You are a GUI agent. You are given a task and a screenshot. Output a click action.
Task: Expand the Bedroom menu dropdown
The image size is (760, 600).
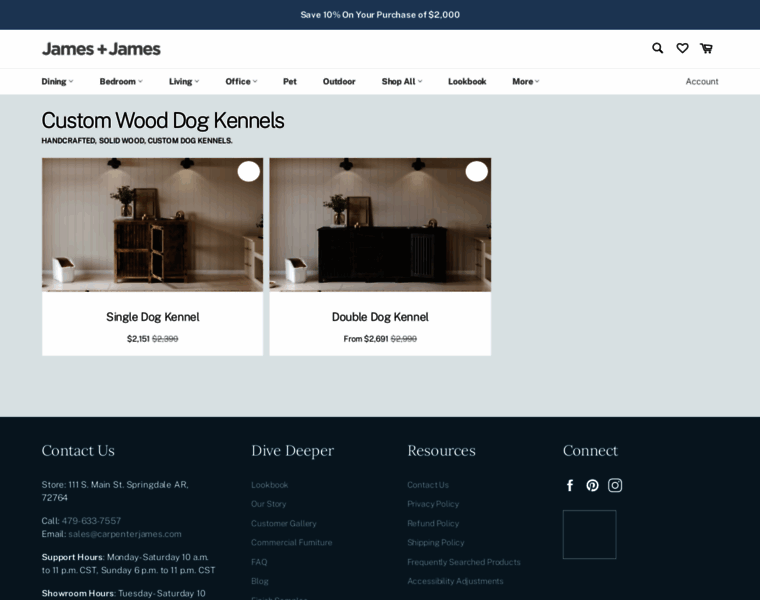[121, 81]
